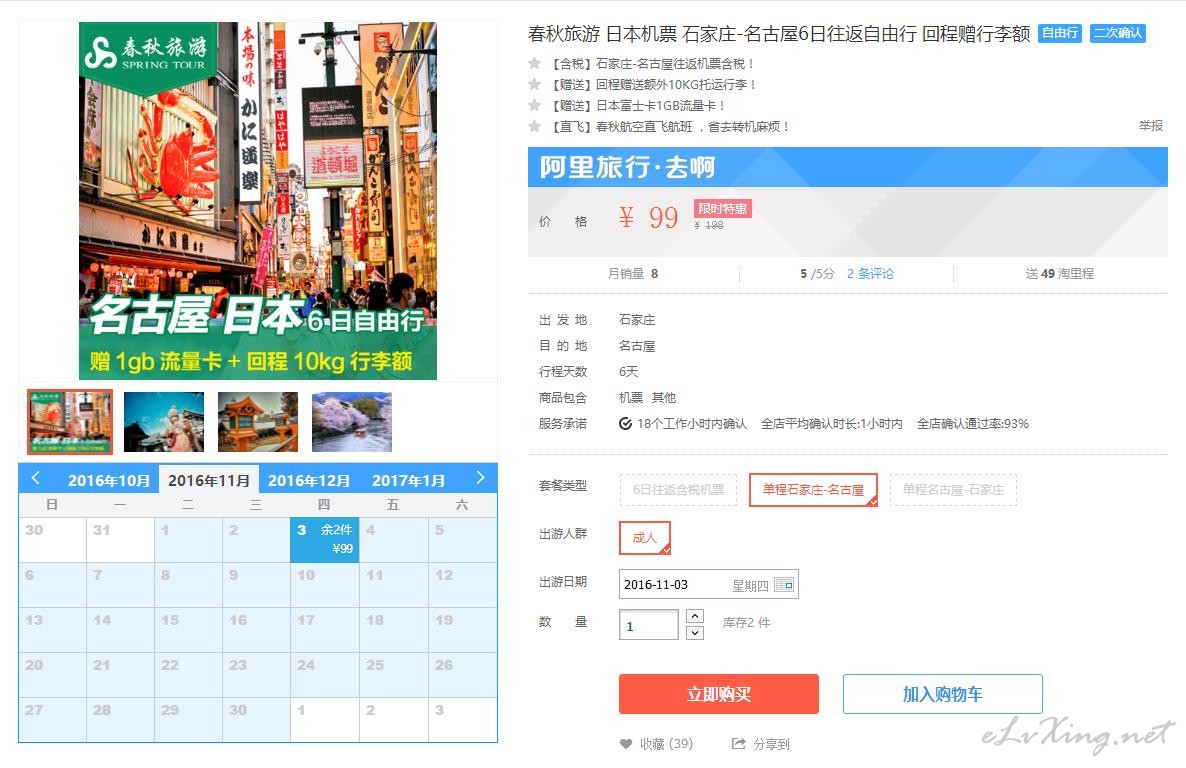Switch to 2016年11月 calendar tab
The image size is (1186, 768).
(x=209, y=480)
